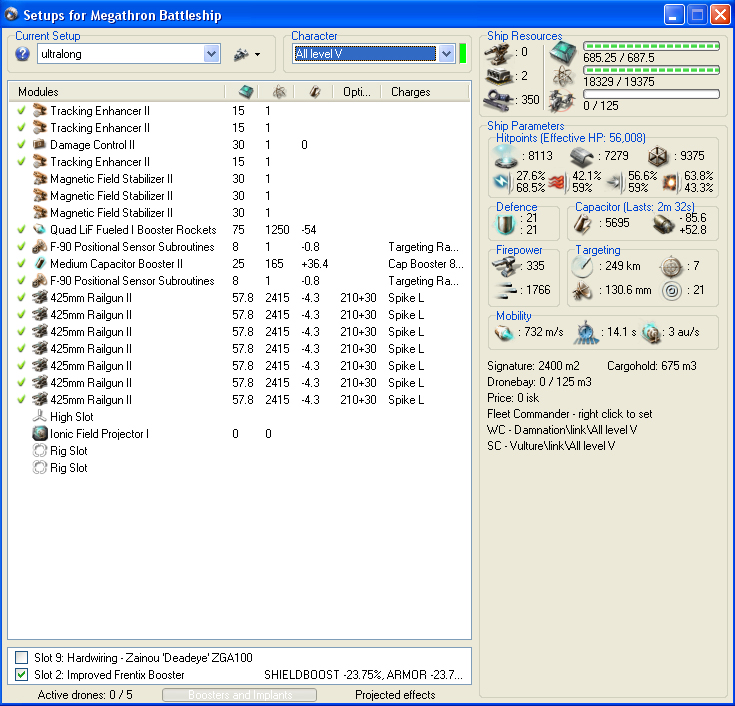Click the structure hitpoints icon
The image size is (735, 706).
click(x=657, y=157)
